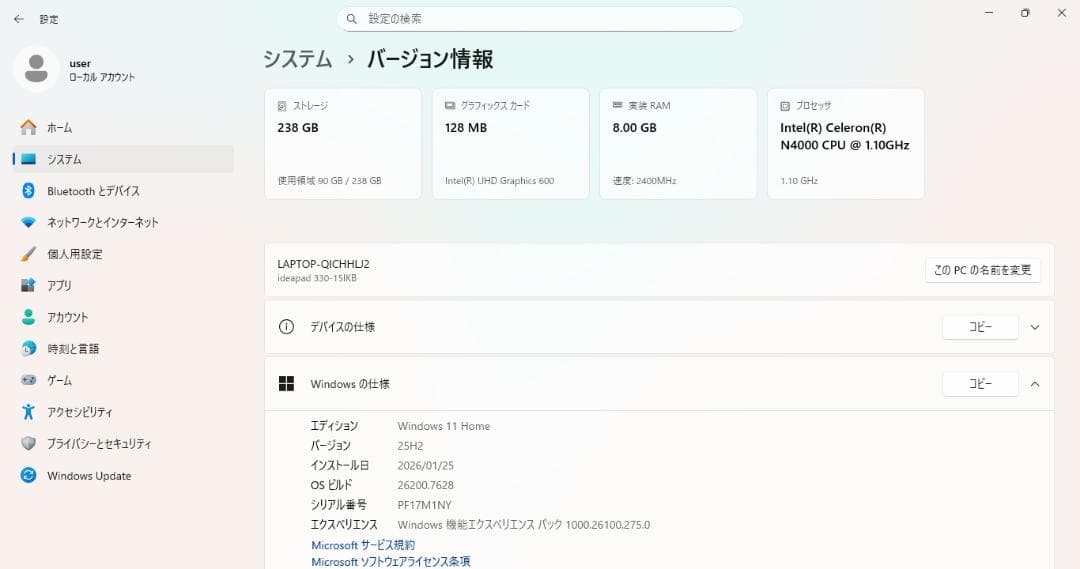The width and height of the screenshot is (1080, 569).
Task: Click the Windows logo icon
Action: (x=287, y=384)
